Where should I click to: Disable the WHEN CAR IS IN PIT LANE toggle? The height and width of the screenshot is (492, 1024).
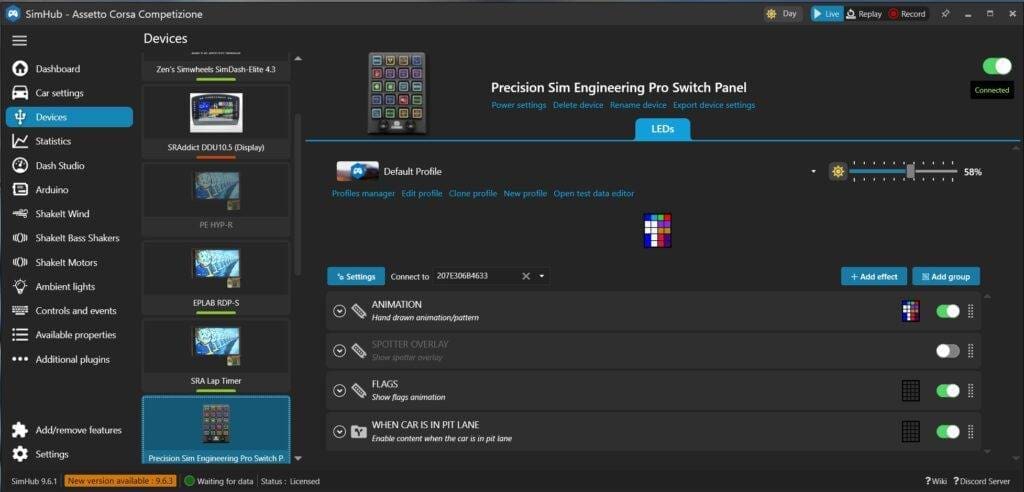coord(948,431)
